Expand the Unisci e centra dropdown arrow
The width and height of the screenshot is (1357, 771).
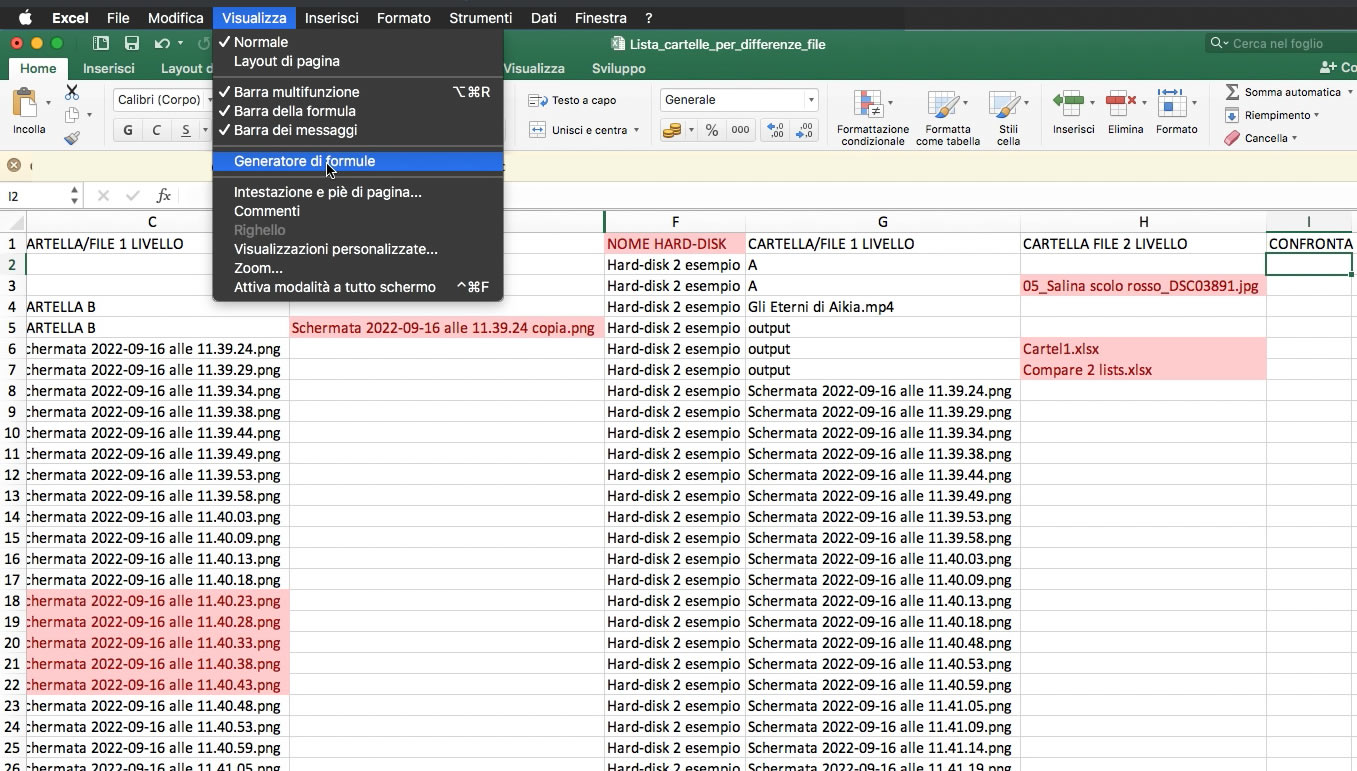[636, 130]
